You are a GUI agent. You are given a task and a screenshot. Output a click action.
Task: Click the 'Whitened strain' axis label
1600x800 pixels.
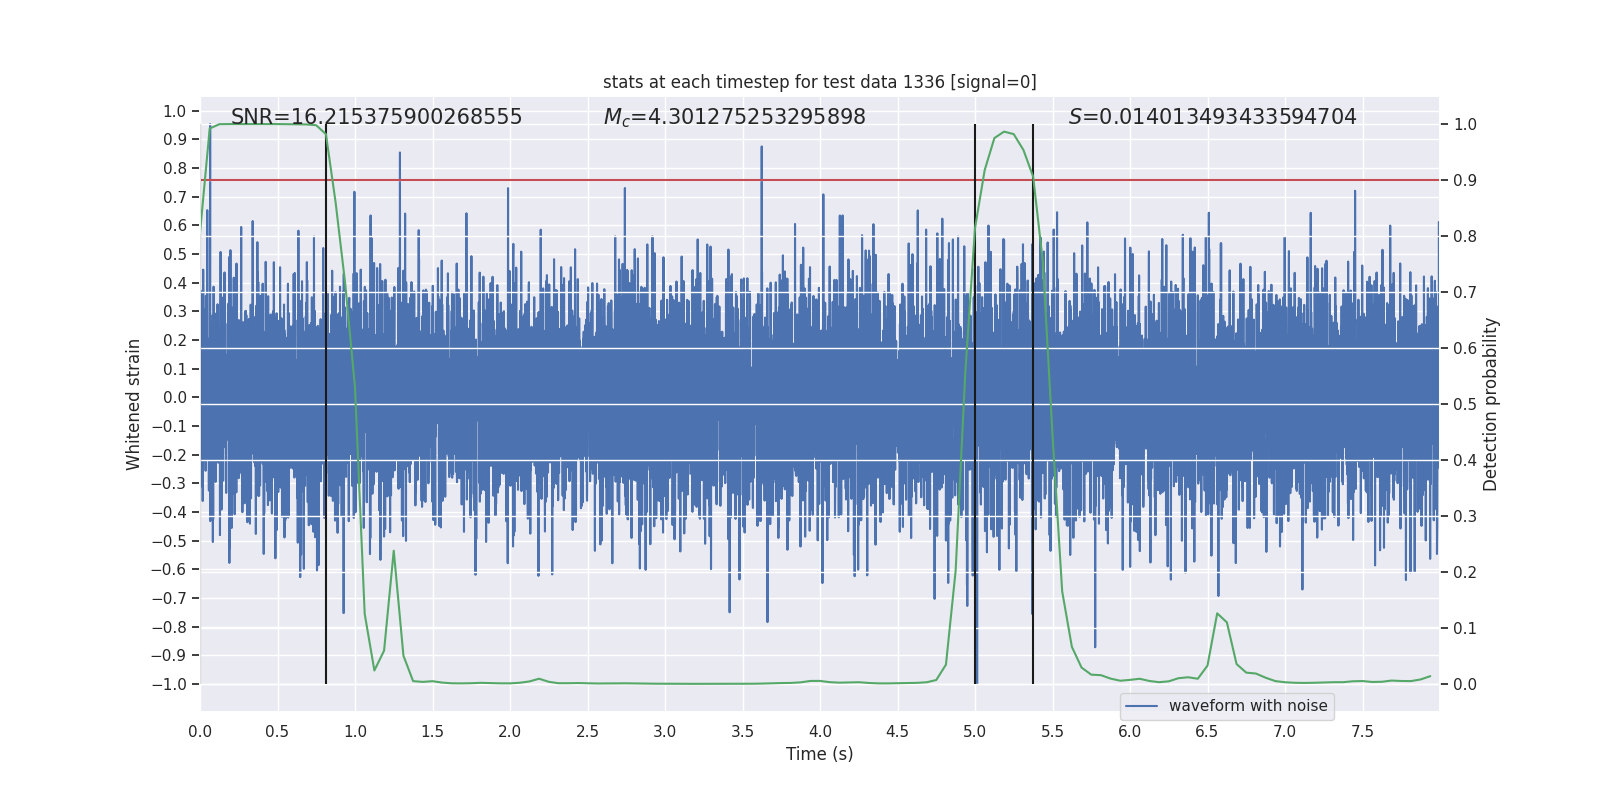134,404
